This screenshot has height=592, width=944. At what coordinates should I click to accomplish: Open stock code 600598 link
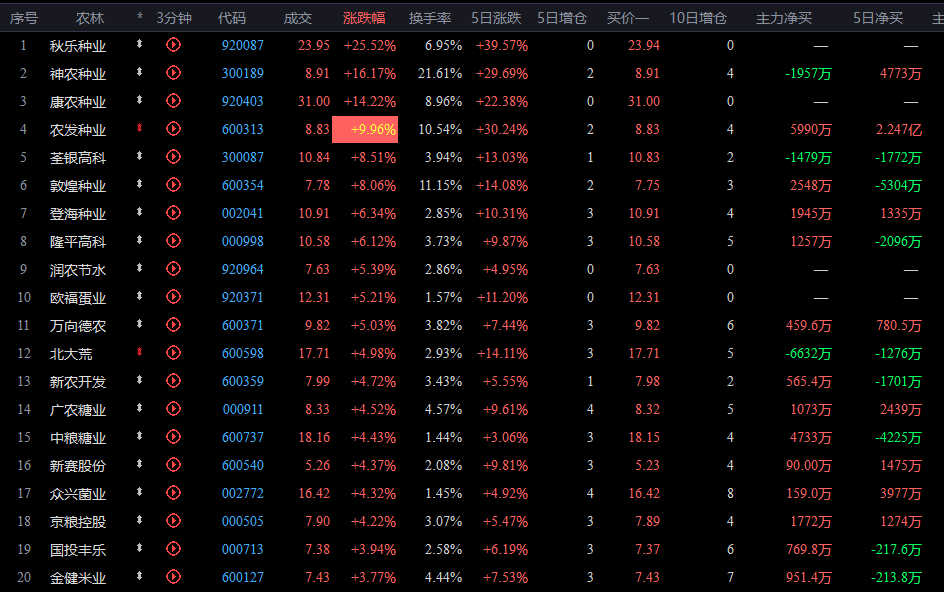click(x=243, y=353)
